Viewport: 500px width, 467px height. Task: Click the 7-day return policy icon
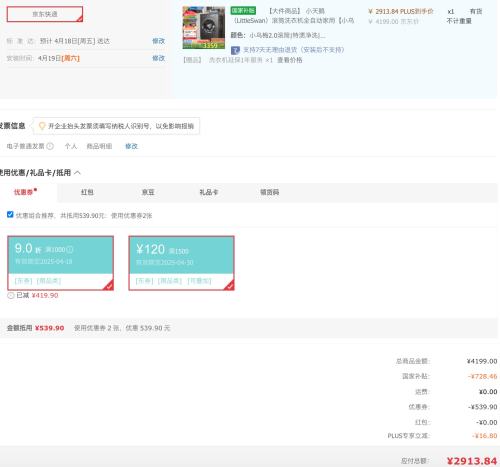click(x=235, y=50)
